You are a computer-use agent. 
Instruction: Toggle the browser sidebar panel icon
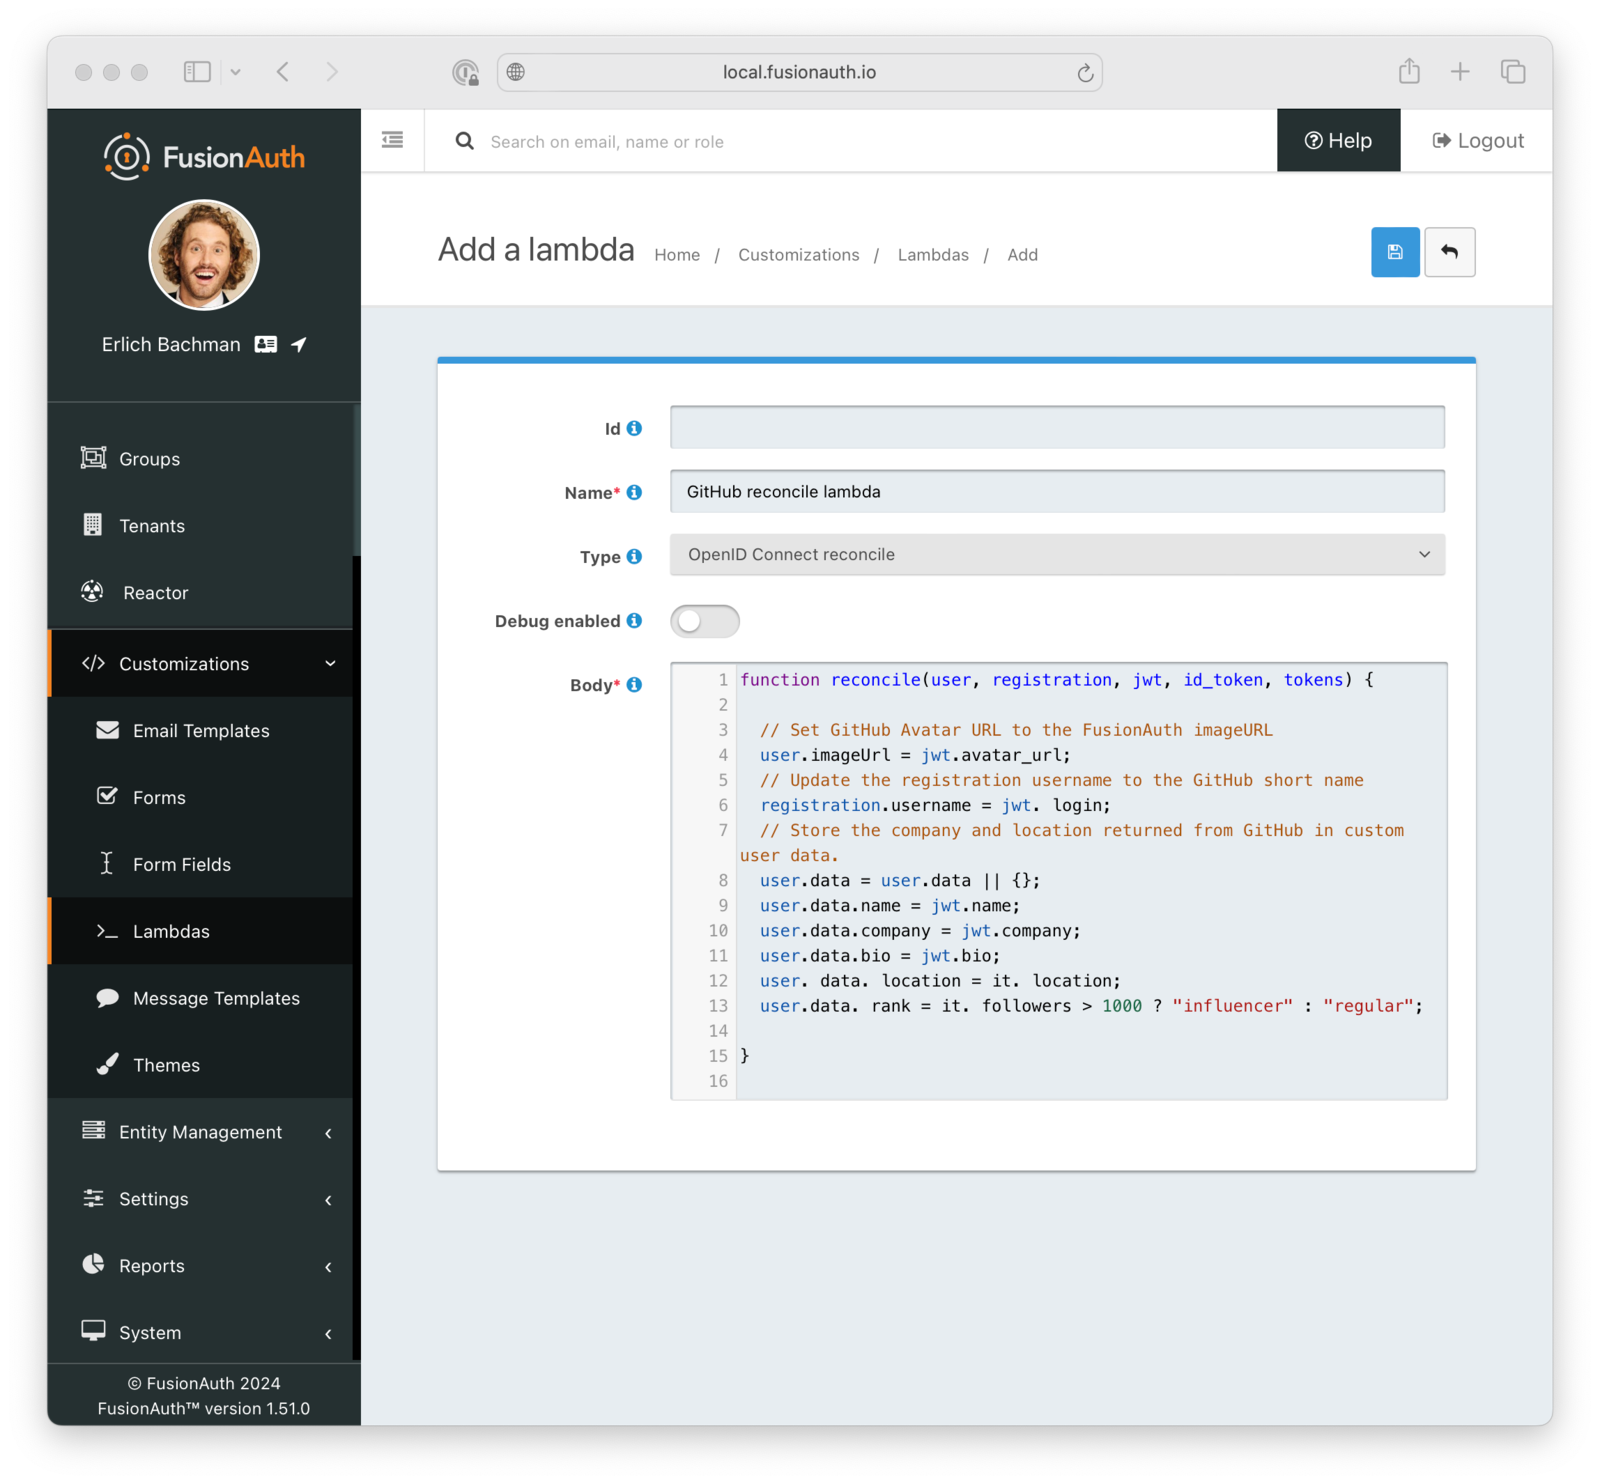(x=197, y=72)
